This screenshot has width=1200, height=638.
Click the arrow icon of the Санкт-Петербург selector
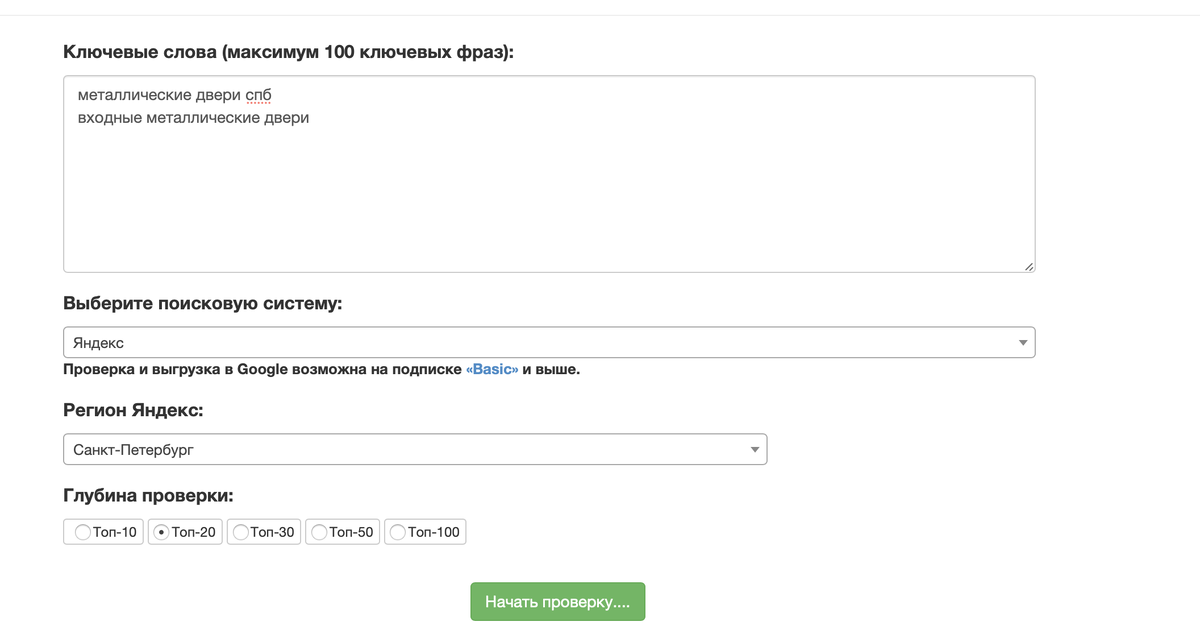[x=755, y=450]
